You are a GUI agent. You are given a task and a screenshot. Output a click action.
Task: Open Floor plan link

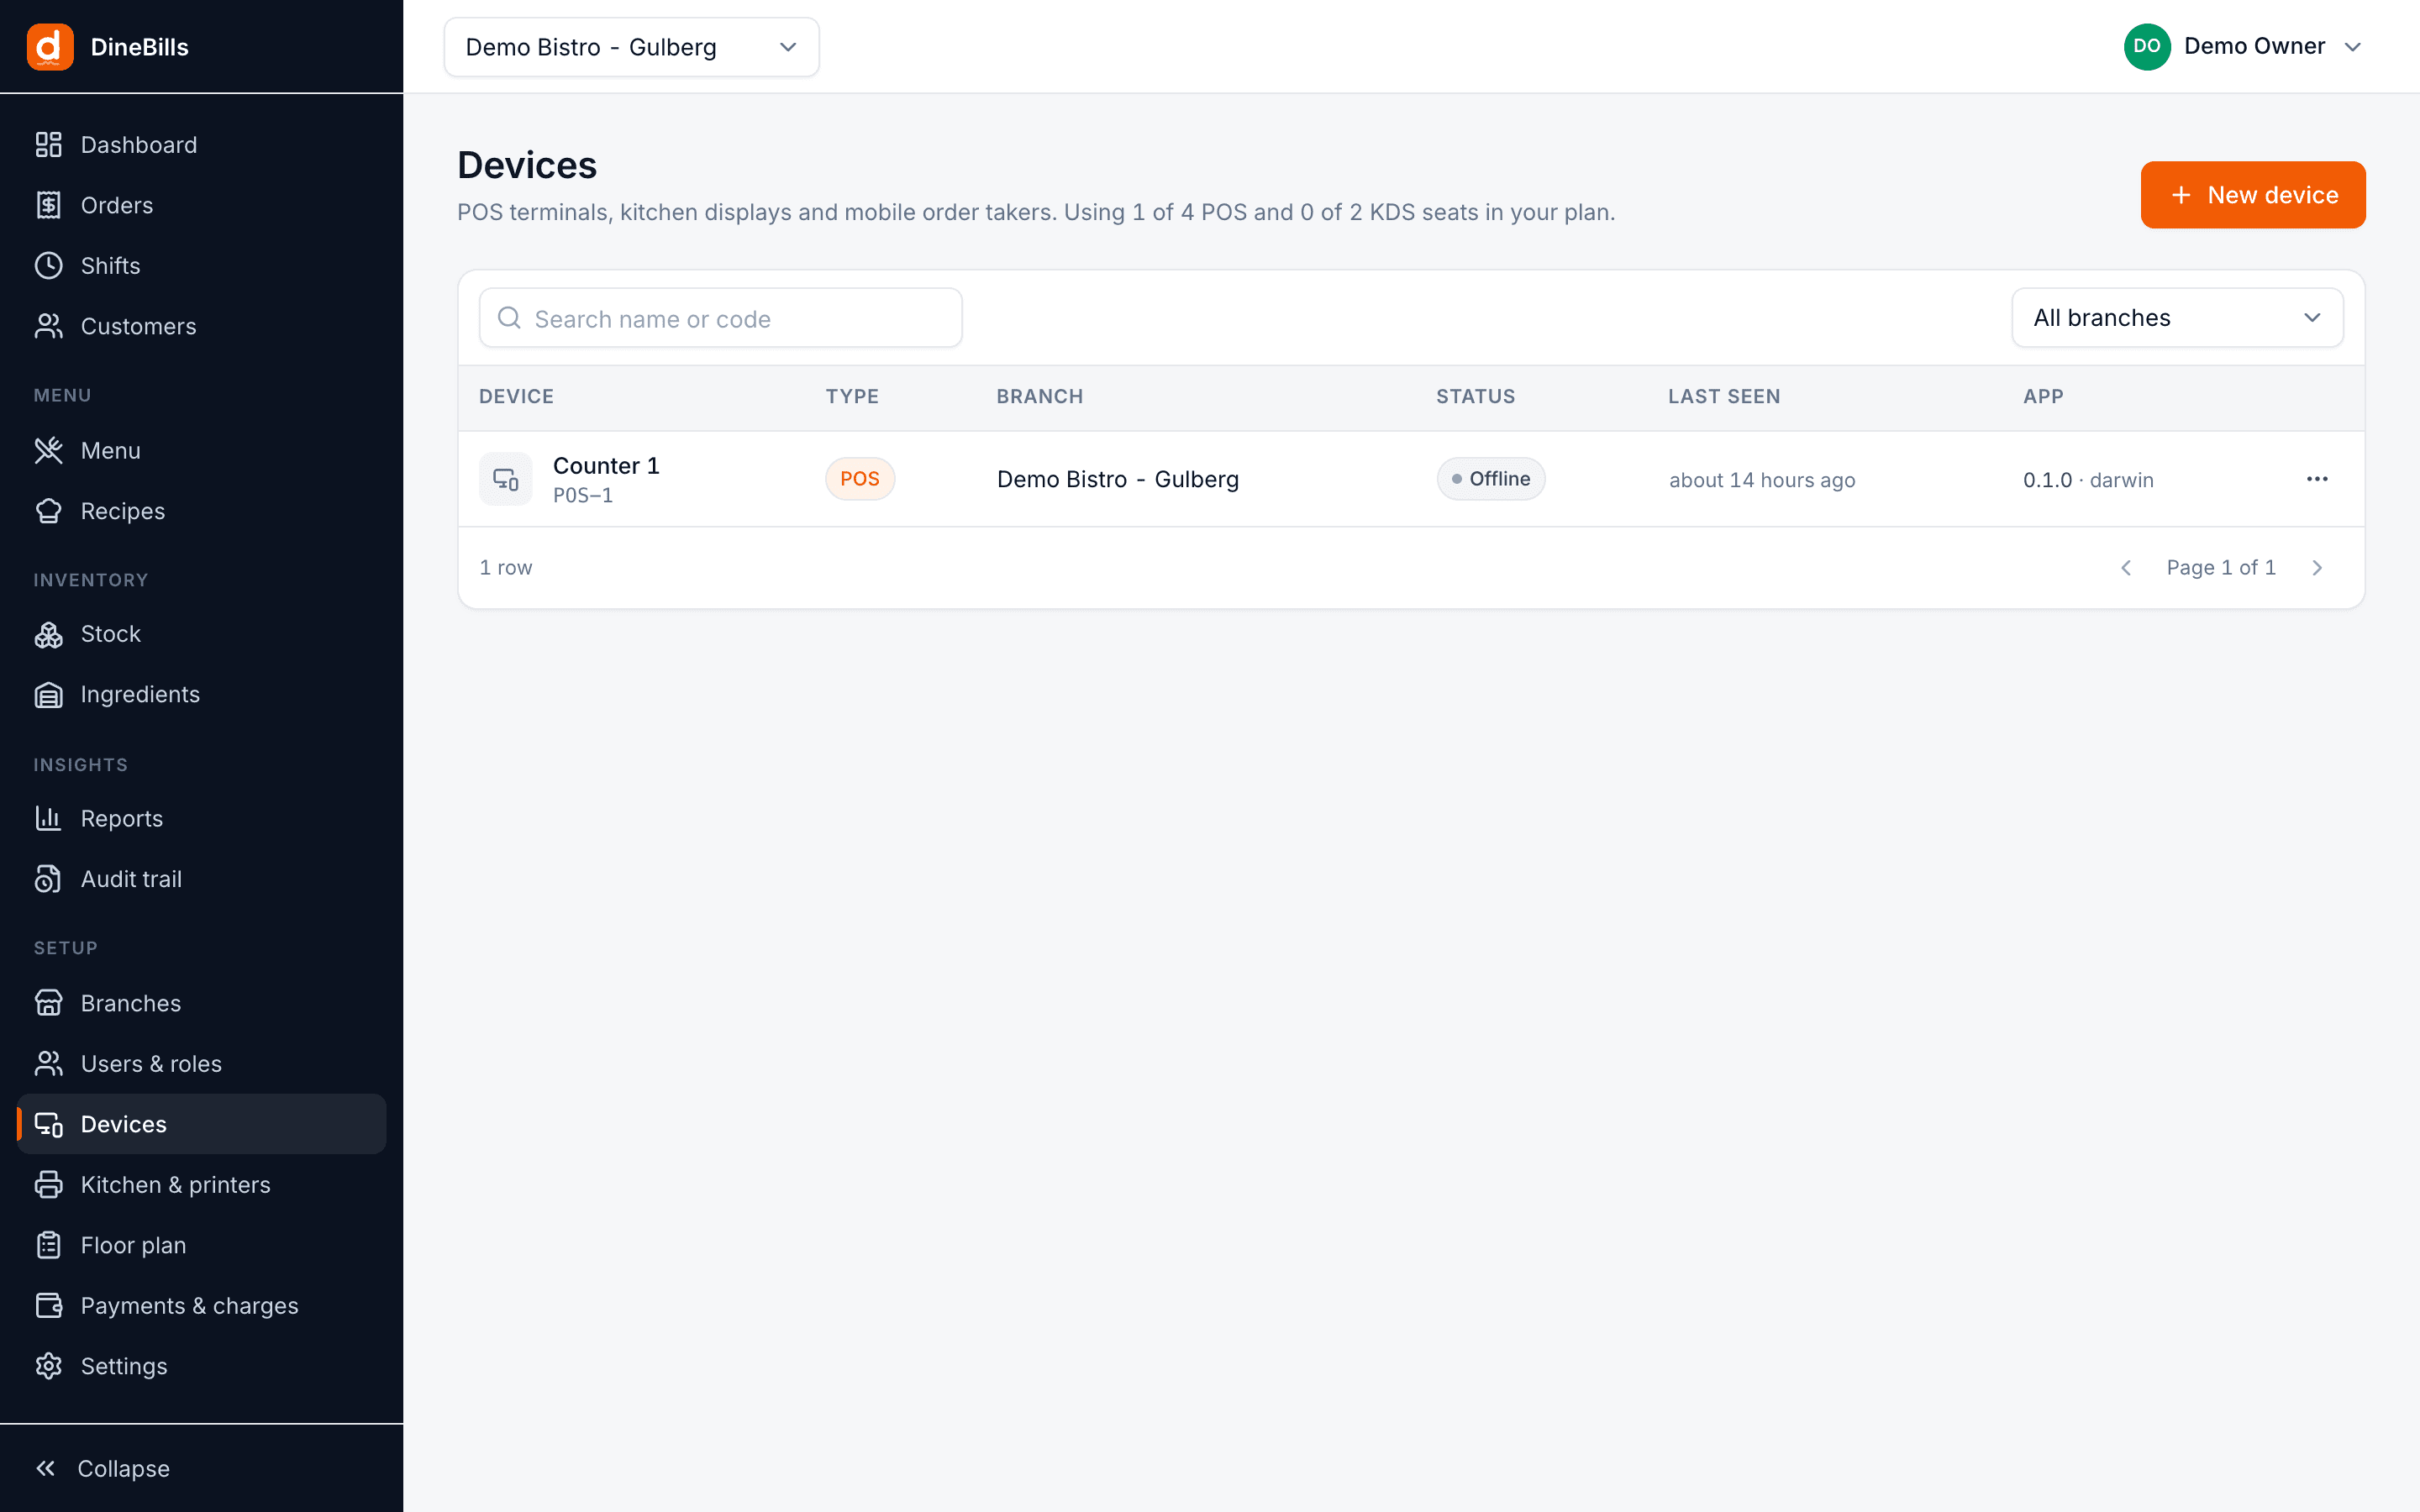click(x=202, y=1245)
